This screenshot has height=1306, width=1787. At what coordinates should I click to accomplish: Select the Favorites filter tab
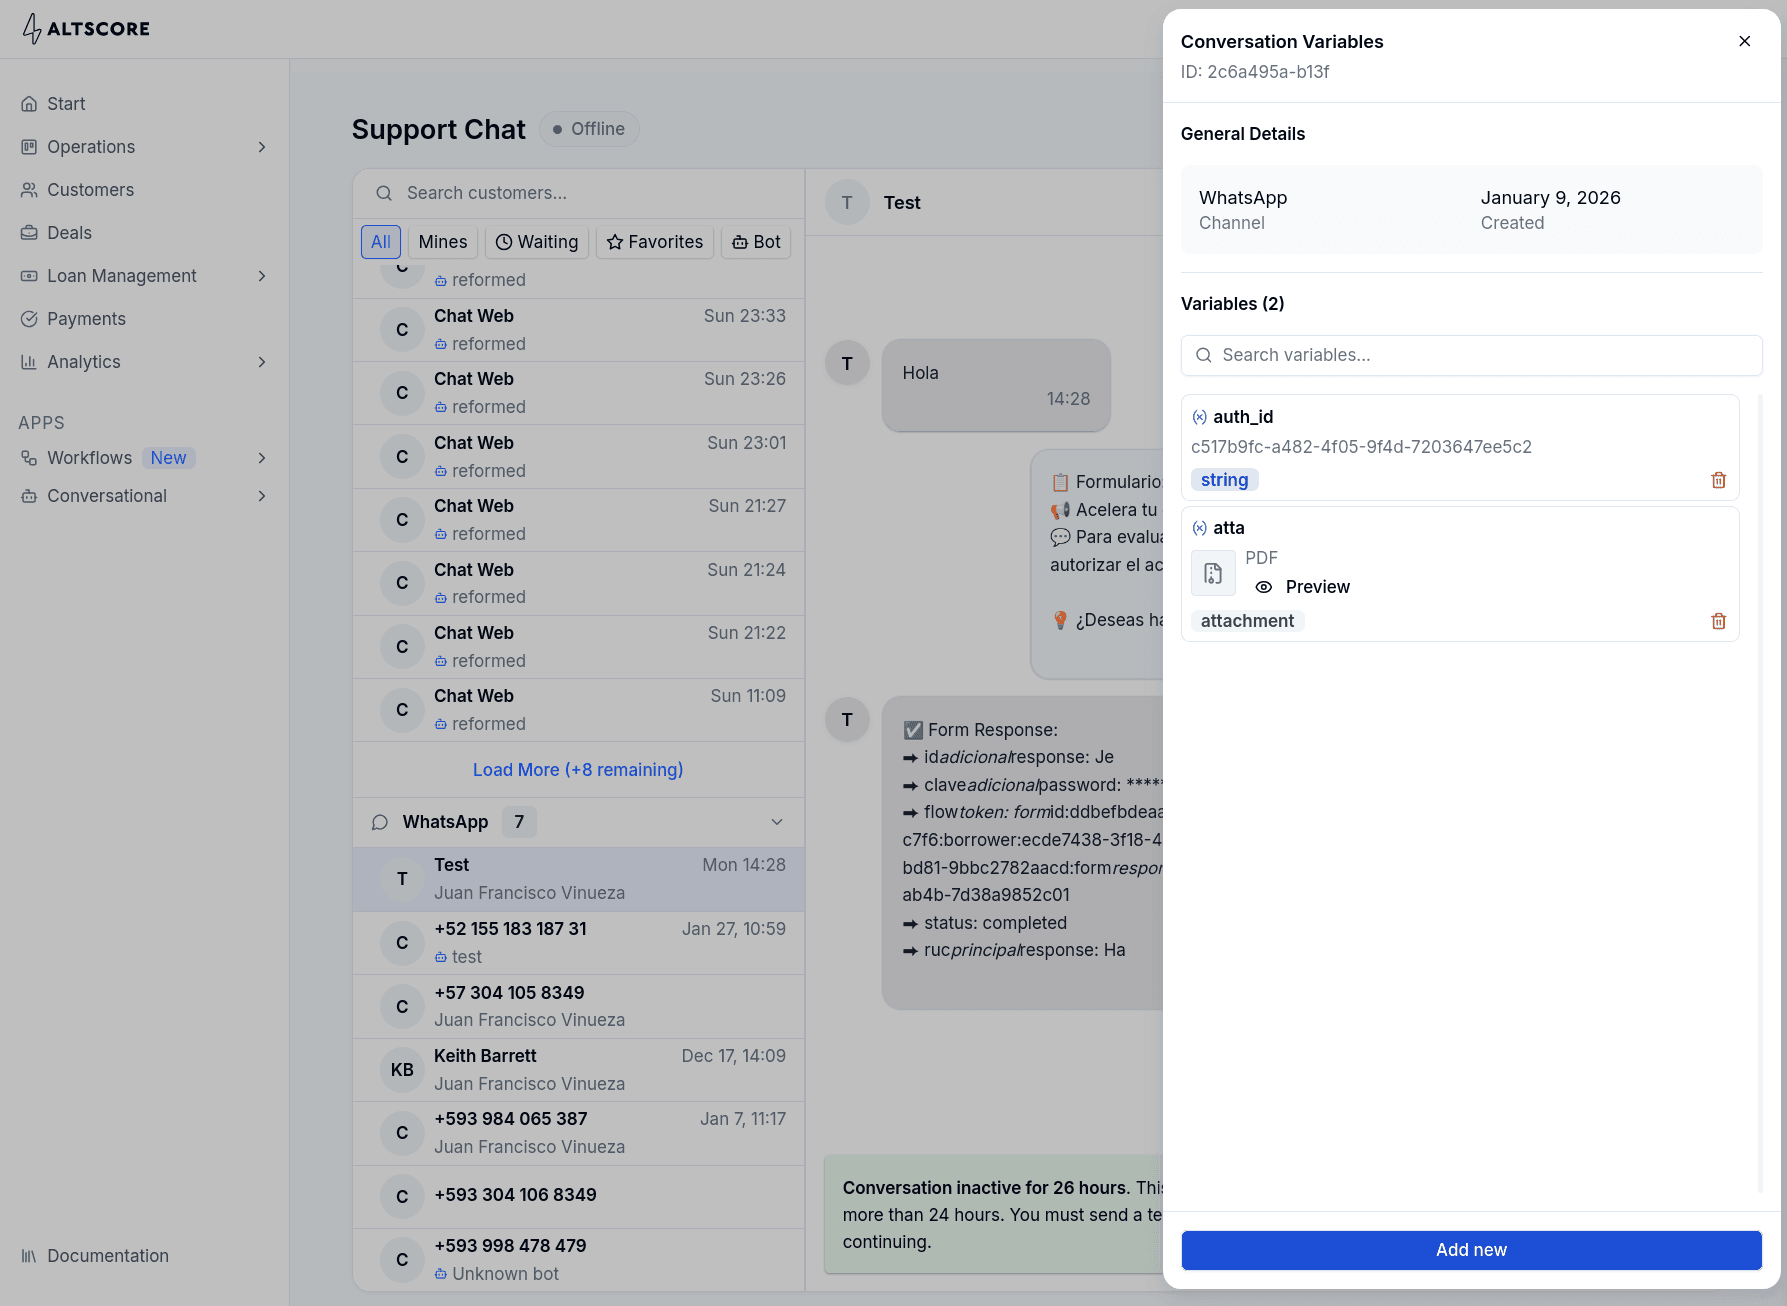655,242
